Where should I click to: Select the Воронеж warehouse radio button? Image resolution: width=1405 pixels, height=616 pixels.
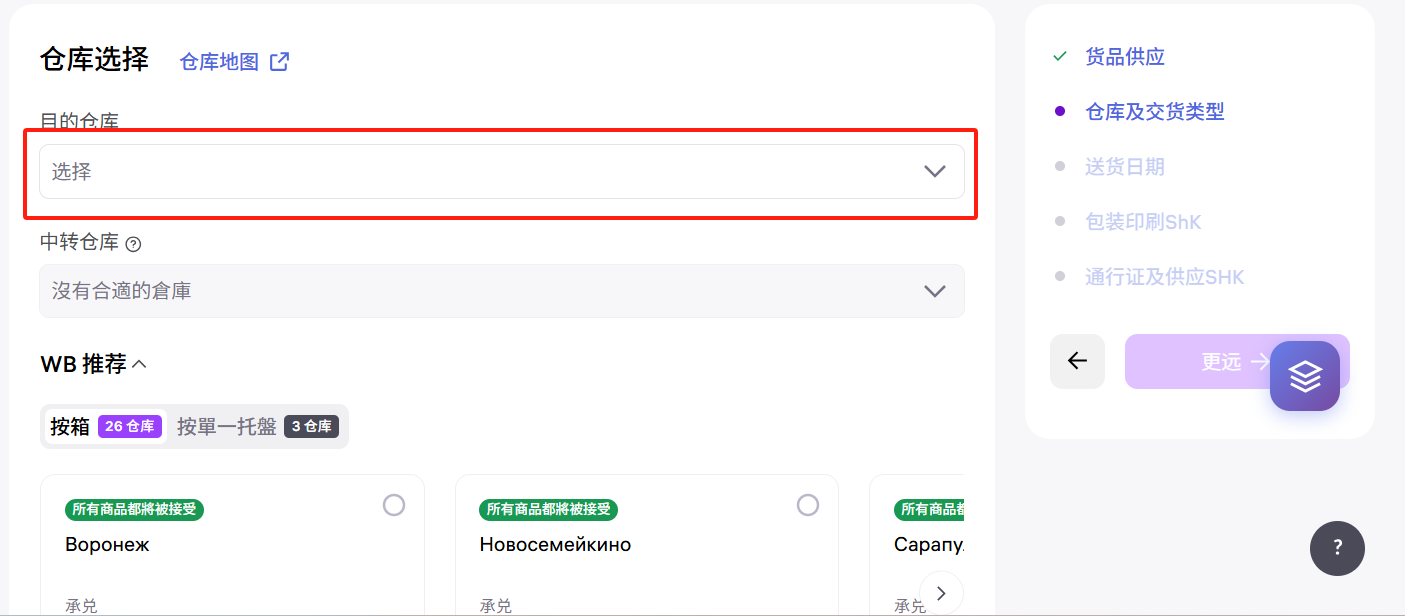click(393, 505)
